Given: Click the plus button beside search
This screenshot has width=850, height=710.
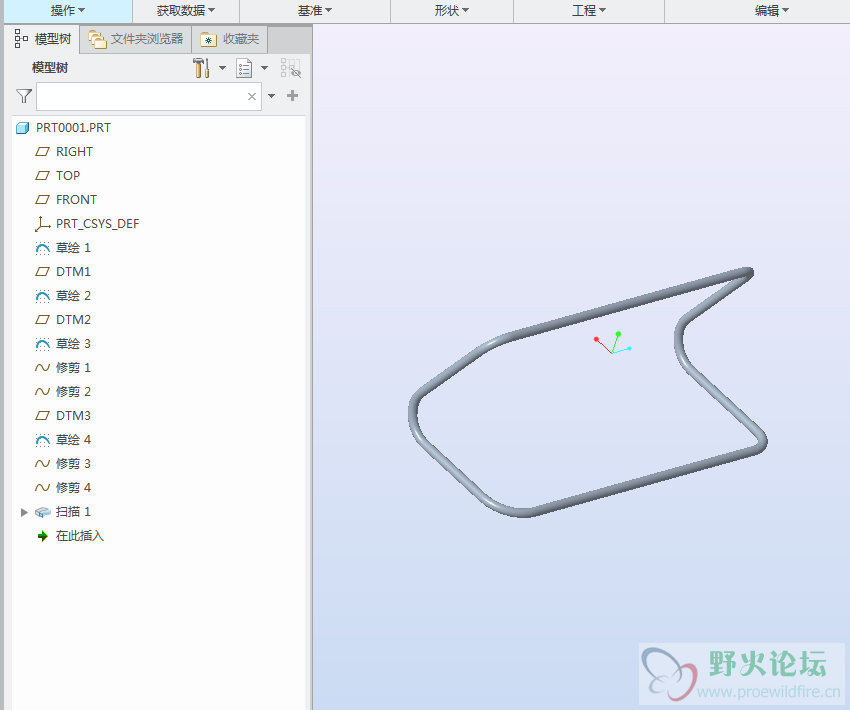Looking at the screenshot, I should click(292, 96).
